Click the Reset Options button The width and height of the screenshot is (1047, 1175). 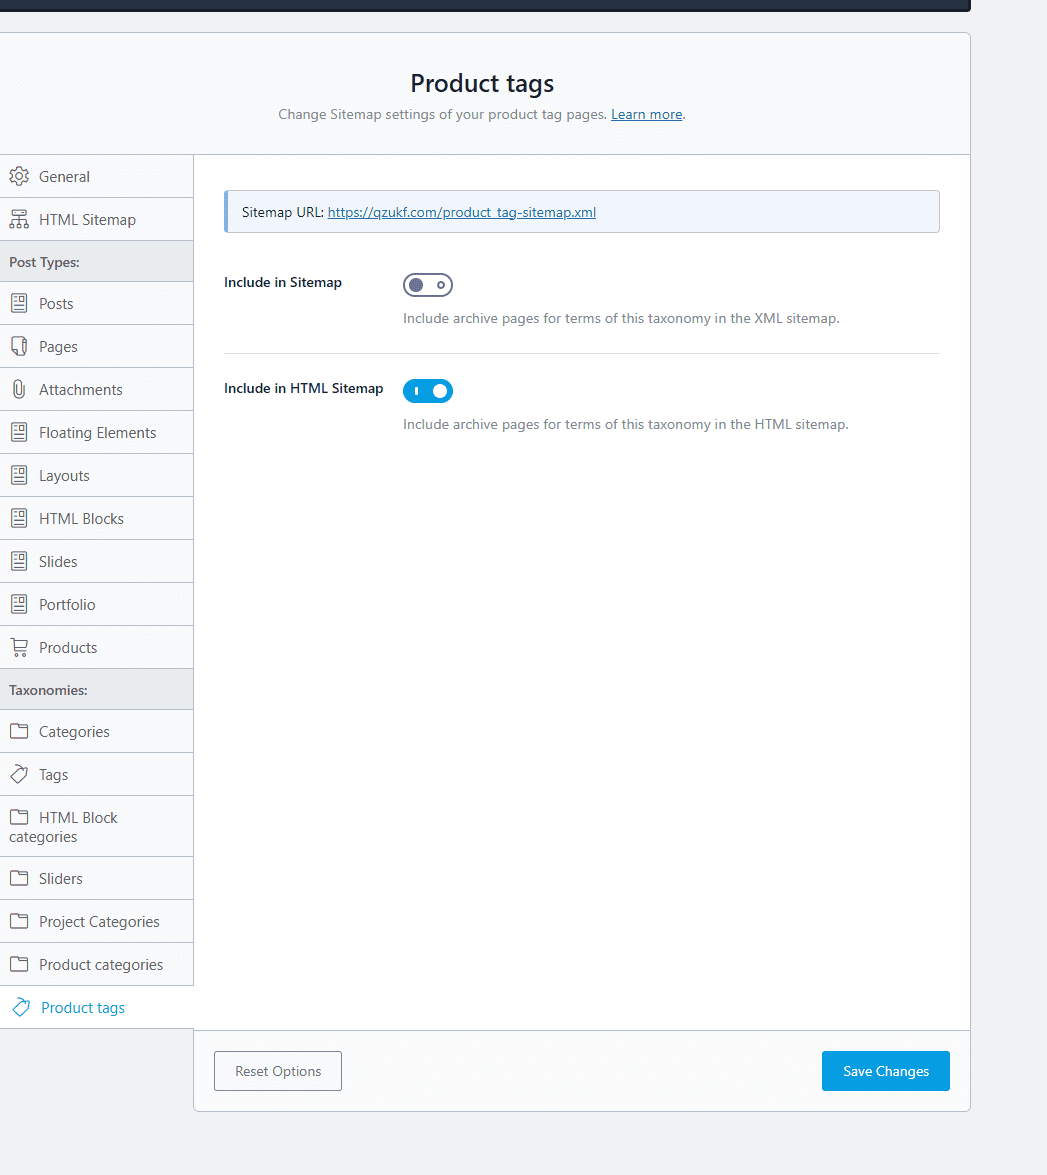coord(278,1071)
